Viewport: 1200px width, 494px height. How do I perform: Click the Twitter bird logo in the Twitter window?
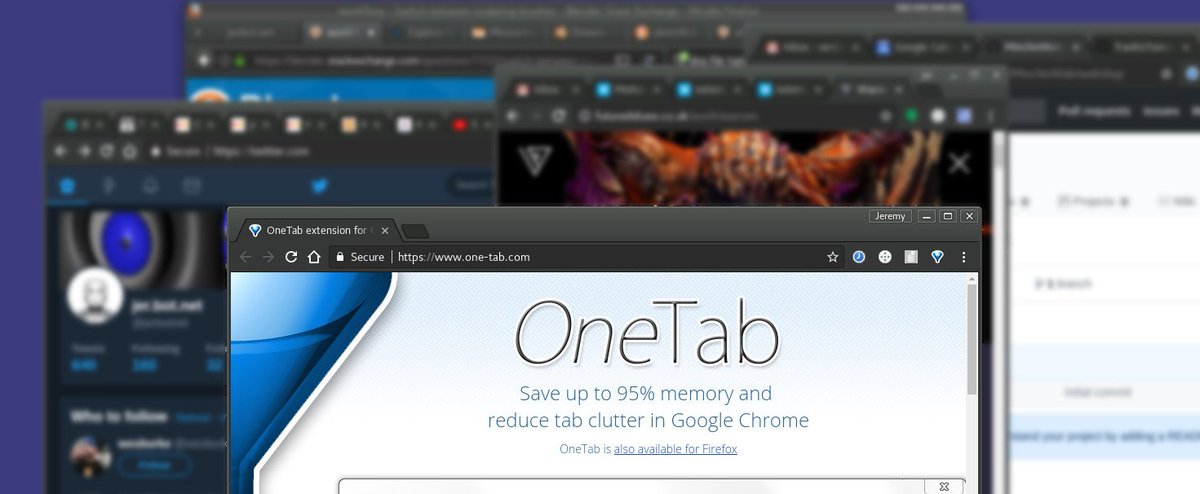tap(320, 185)
